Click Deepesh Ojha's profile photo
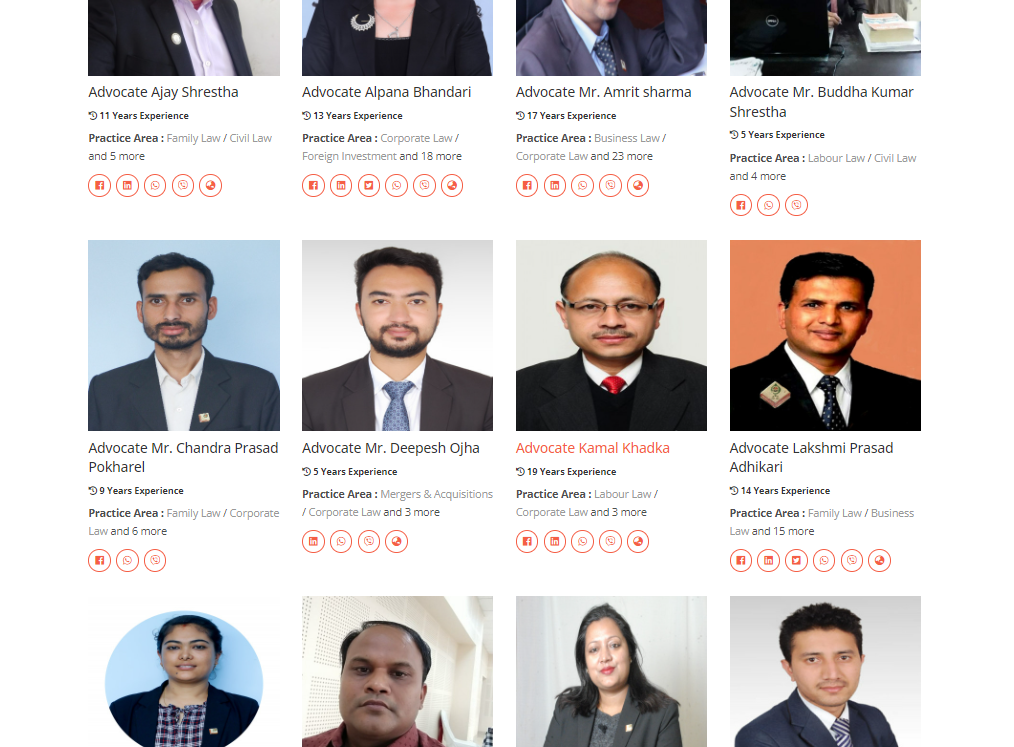The width and height of the screenshot is (1014, 747). click(x=397, y=336)
